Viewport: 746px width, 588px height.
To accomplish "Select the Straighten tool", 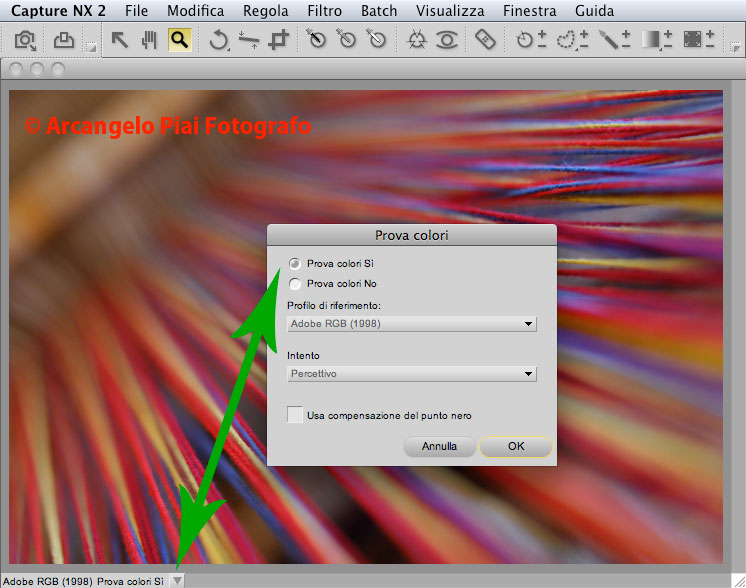I will pos(249,40).
